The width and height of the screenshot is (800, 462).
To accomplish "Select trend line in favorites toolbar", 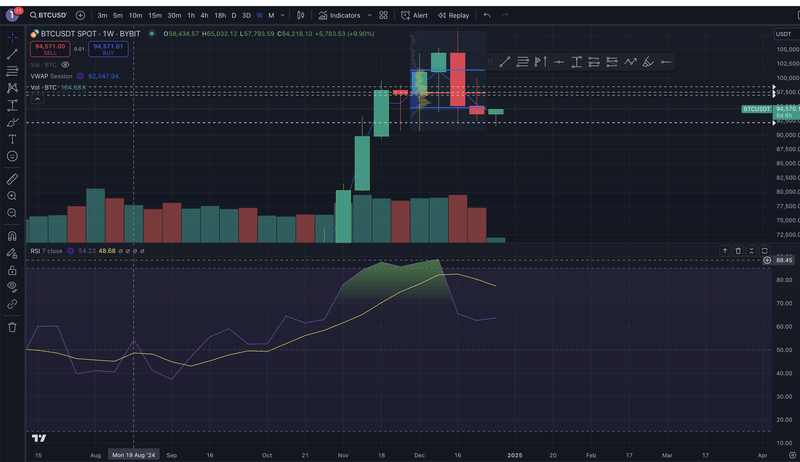I will pos(505,62).
